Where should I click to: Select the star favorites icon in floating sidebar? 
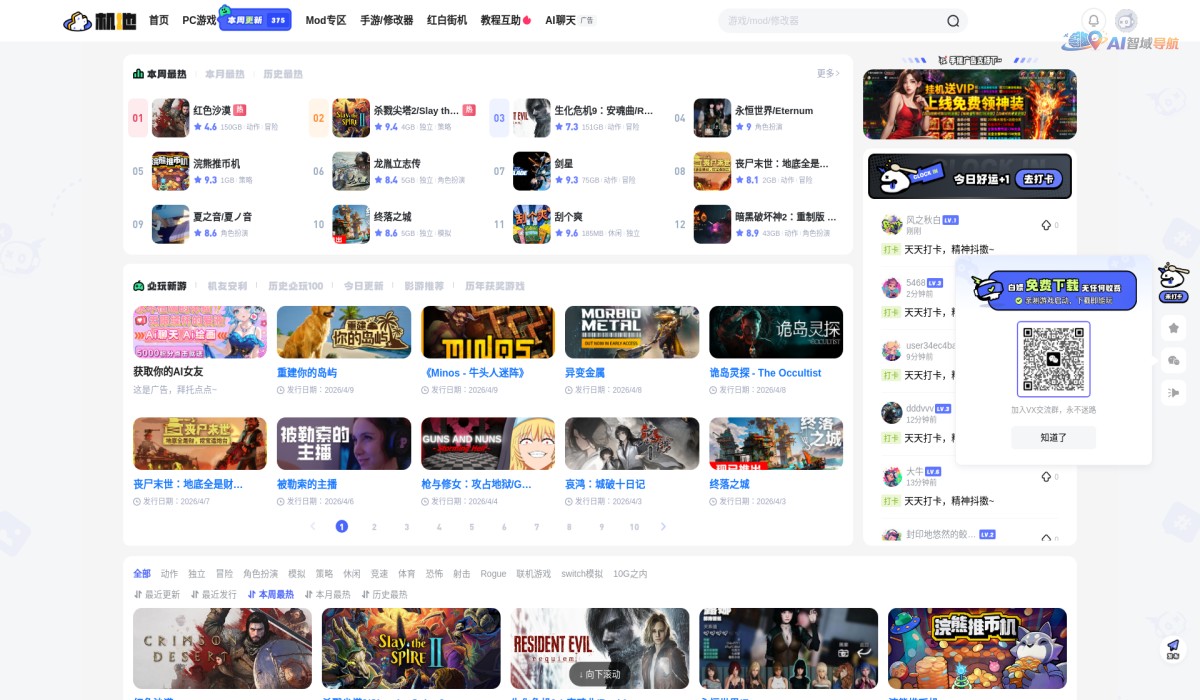1173,327
